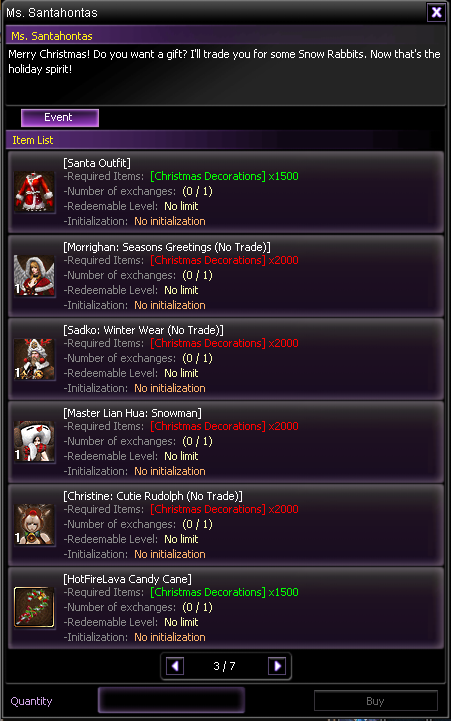
Task: Open the Event tab
Action: click(60, 118)
